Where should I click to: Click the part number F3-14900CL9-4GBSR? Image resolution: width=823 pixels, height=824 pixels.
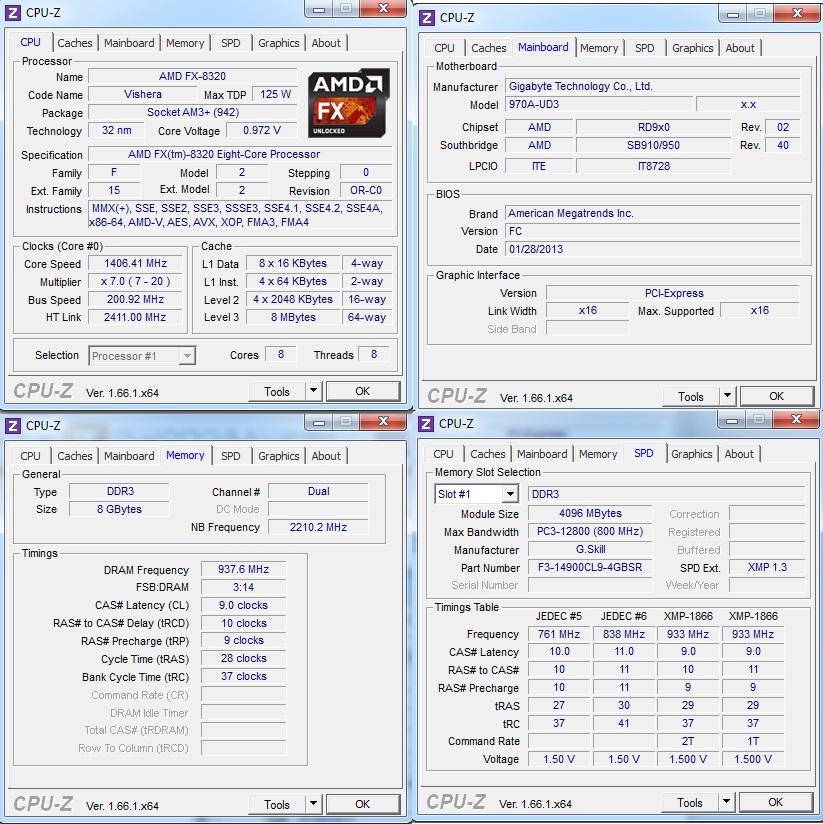[x=590, y=568]
